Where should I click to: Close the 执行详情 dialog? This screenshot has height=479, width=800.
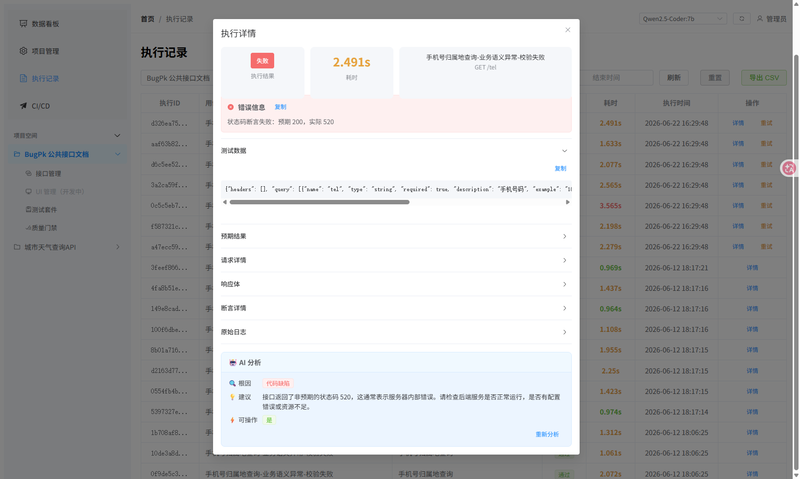[567, 30]
